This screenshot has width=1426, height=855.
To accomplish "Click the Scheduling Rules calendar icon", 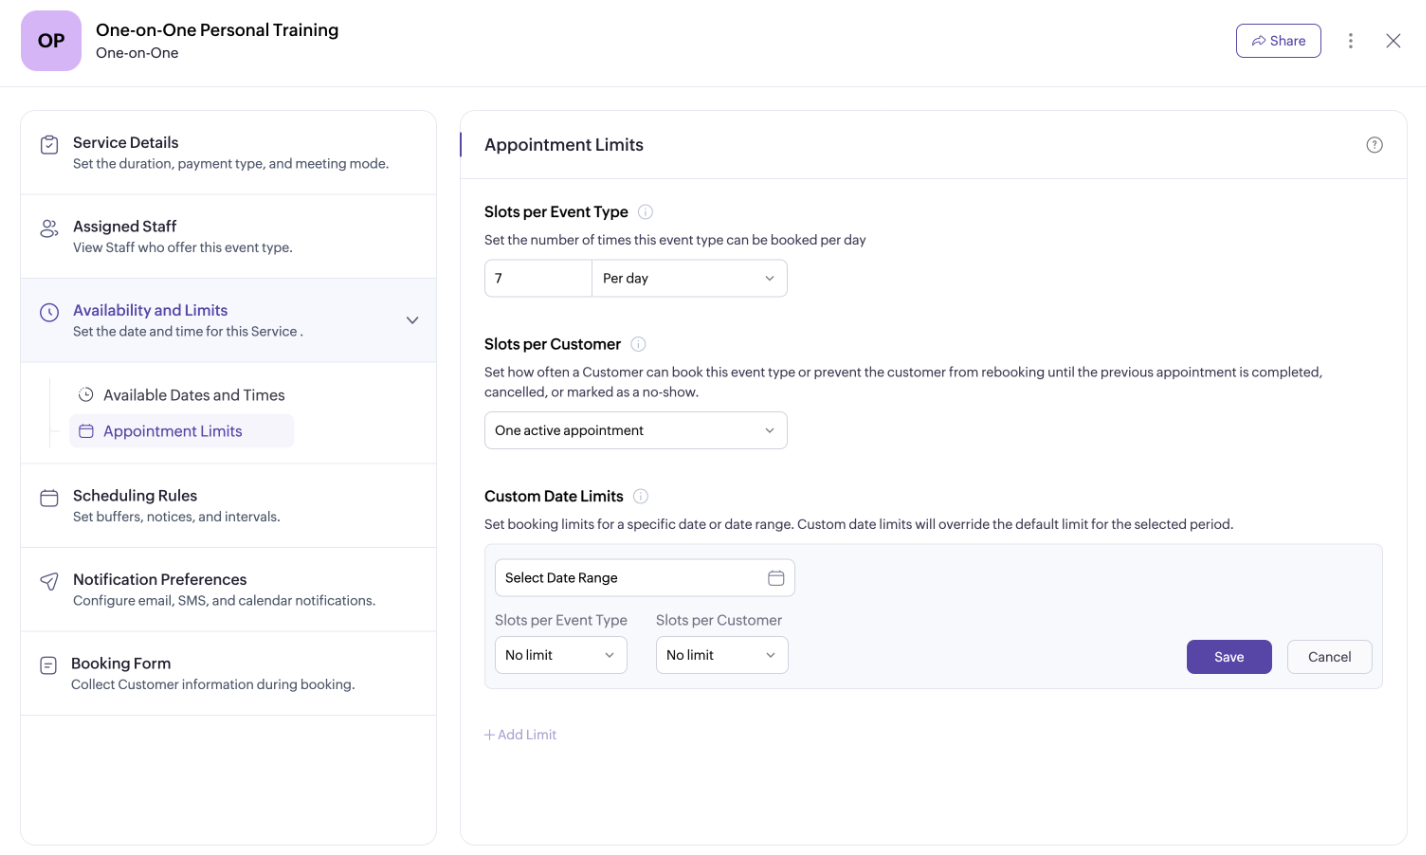I will [x=49, y=498].
